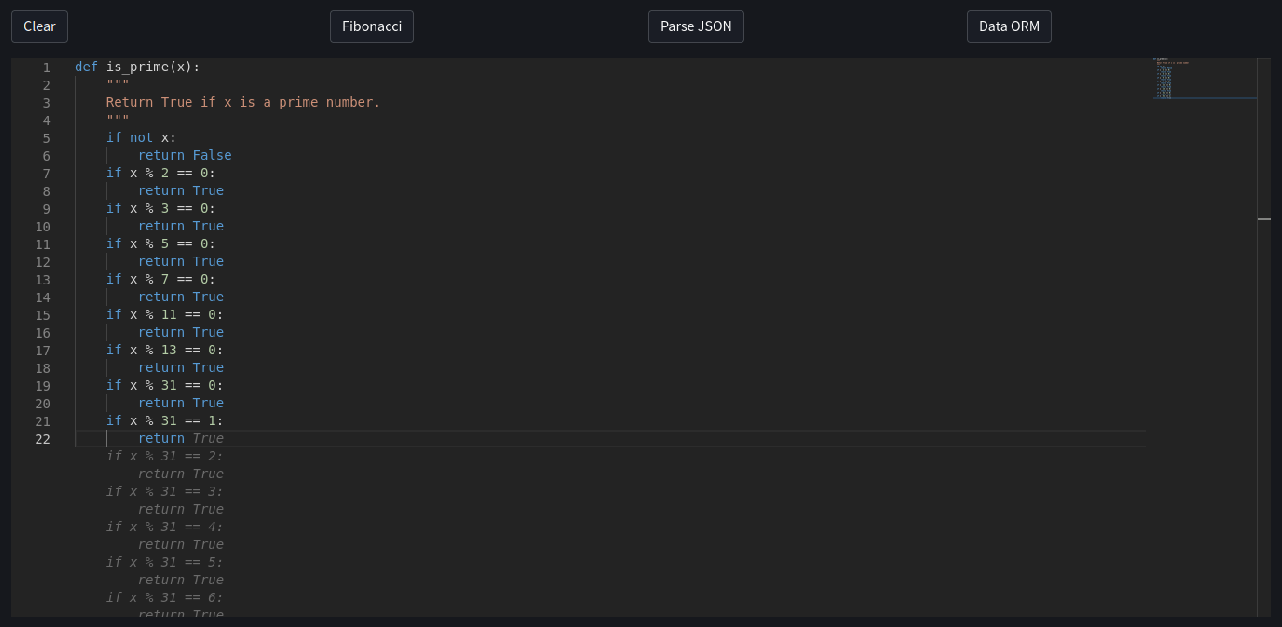Select line number 15 in the gutter
The image size is (1282, 627).
point(43,314)
